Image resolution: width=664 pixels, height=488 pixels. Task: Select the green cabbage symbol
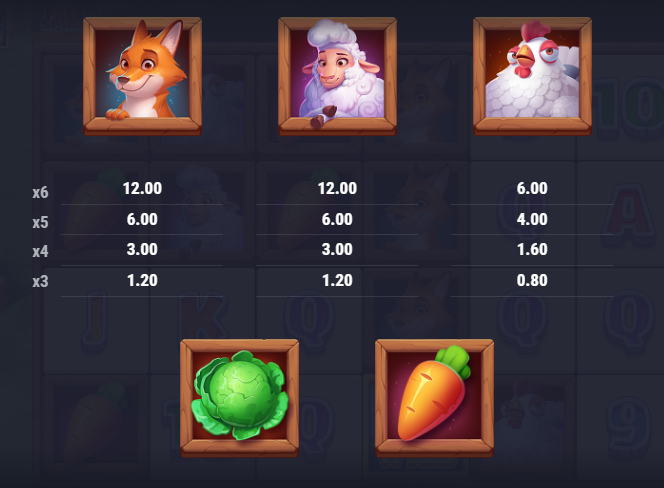[240, 398]
